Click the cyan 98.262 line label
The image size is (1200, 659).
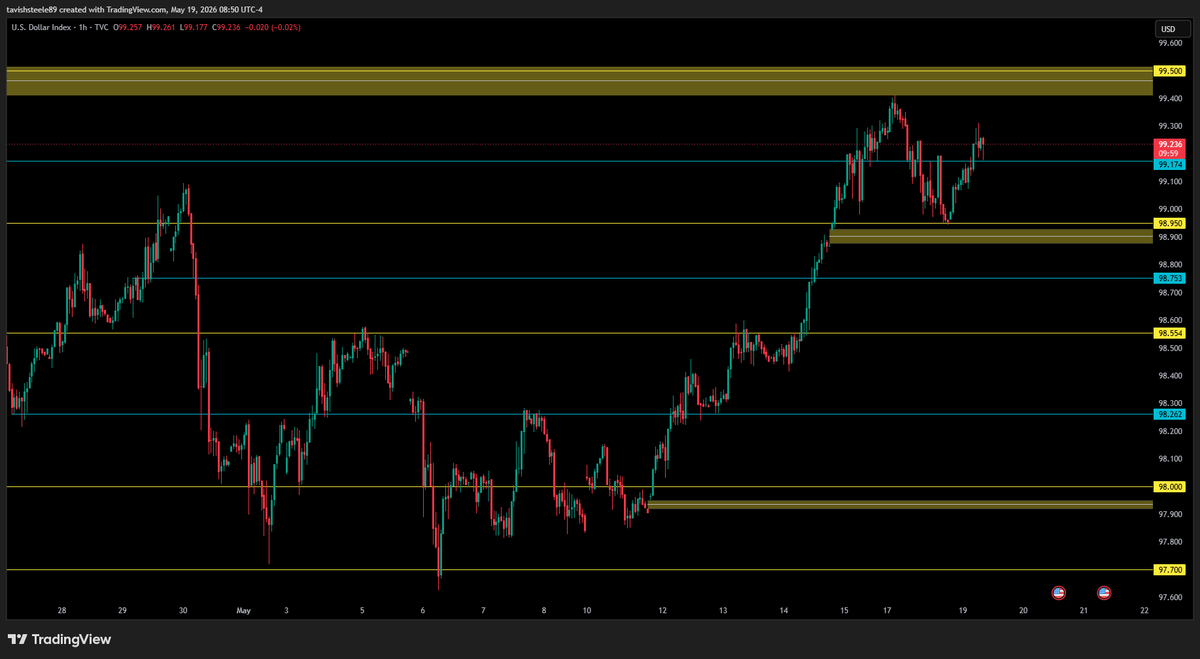(x=1169, y=414)
